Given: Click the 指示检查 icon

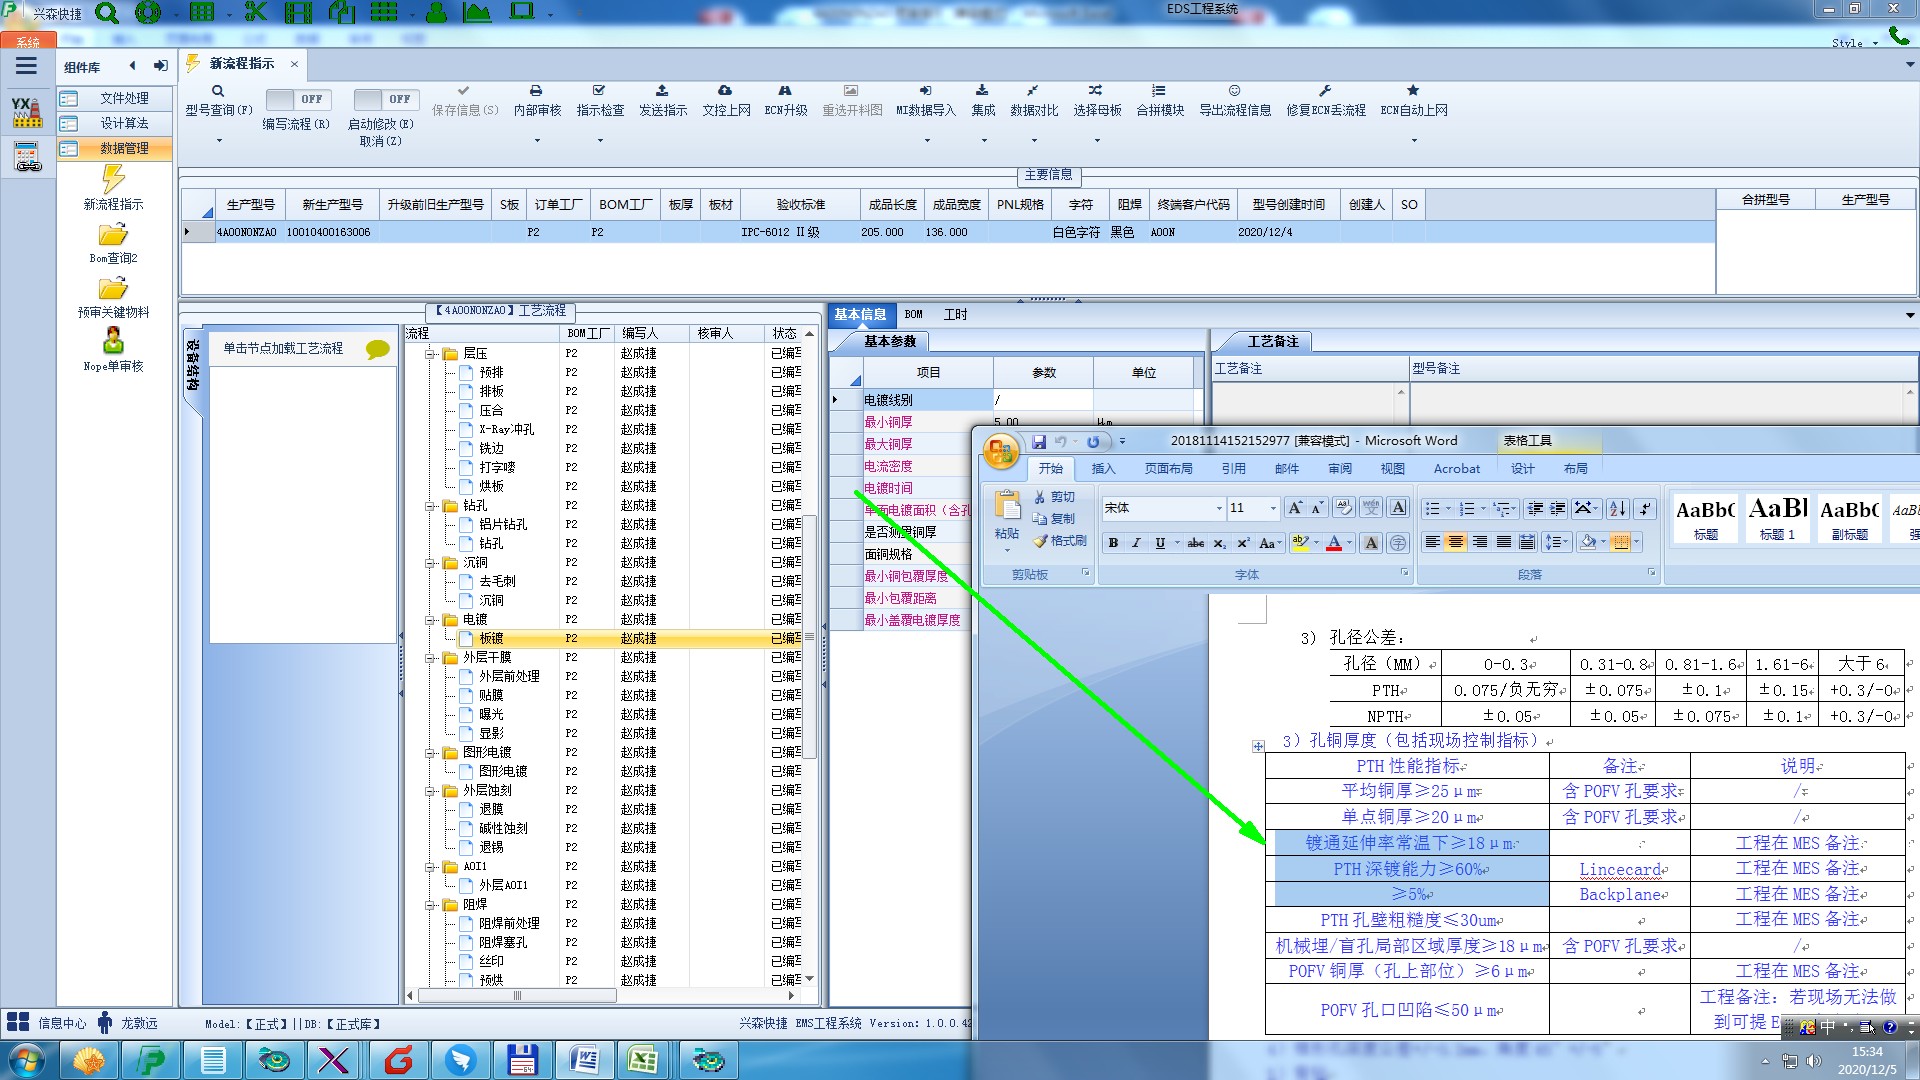Looking at the screenshot, I should pos(599,91).
